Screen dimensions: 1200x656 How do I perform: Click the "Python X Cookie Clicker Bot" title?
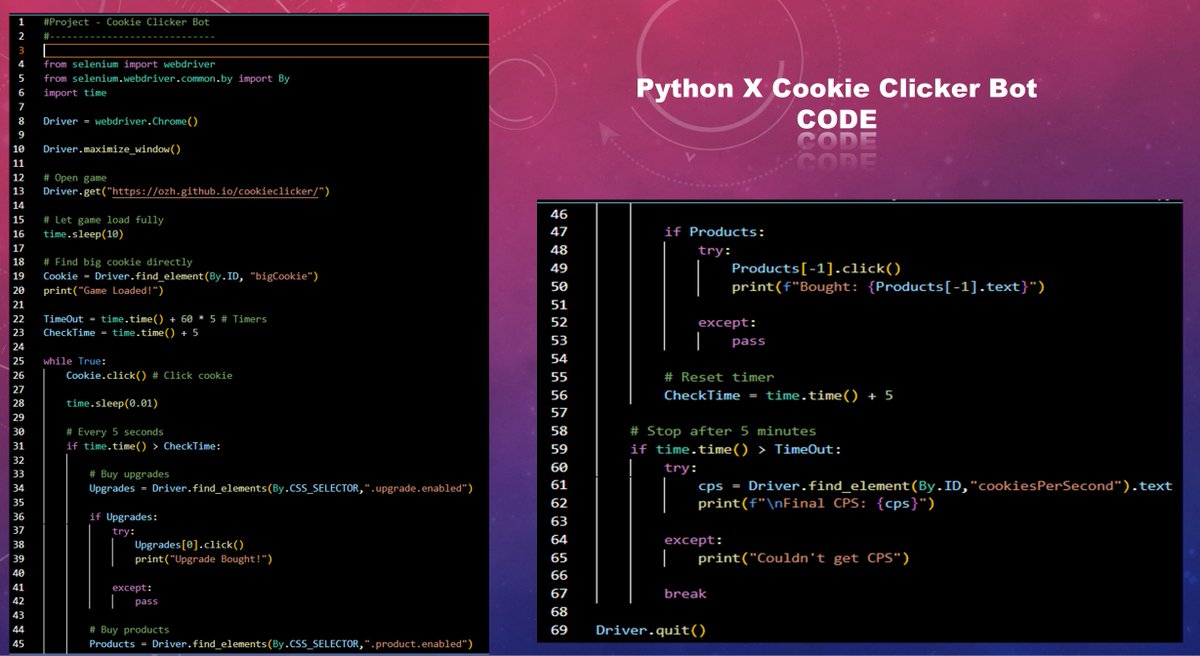point(837,90)
